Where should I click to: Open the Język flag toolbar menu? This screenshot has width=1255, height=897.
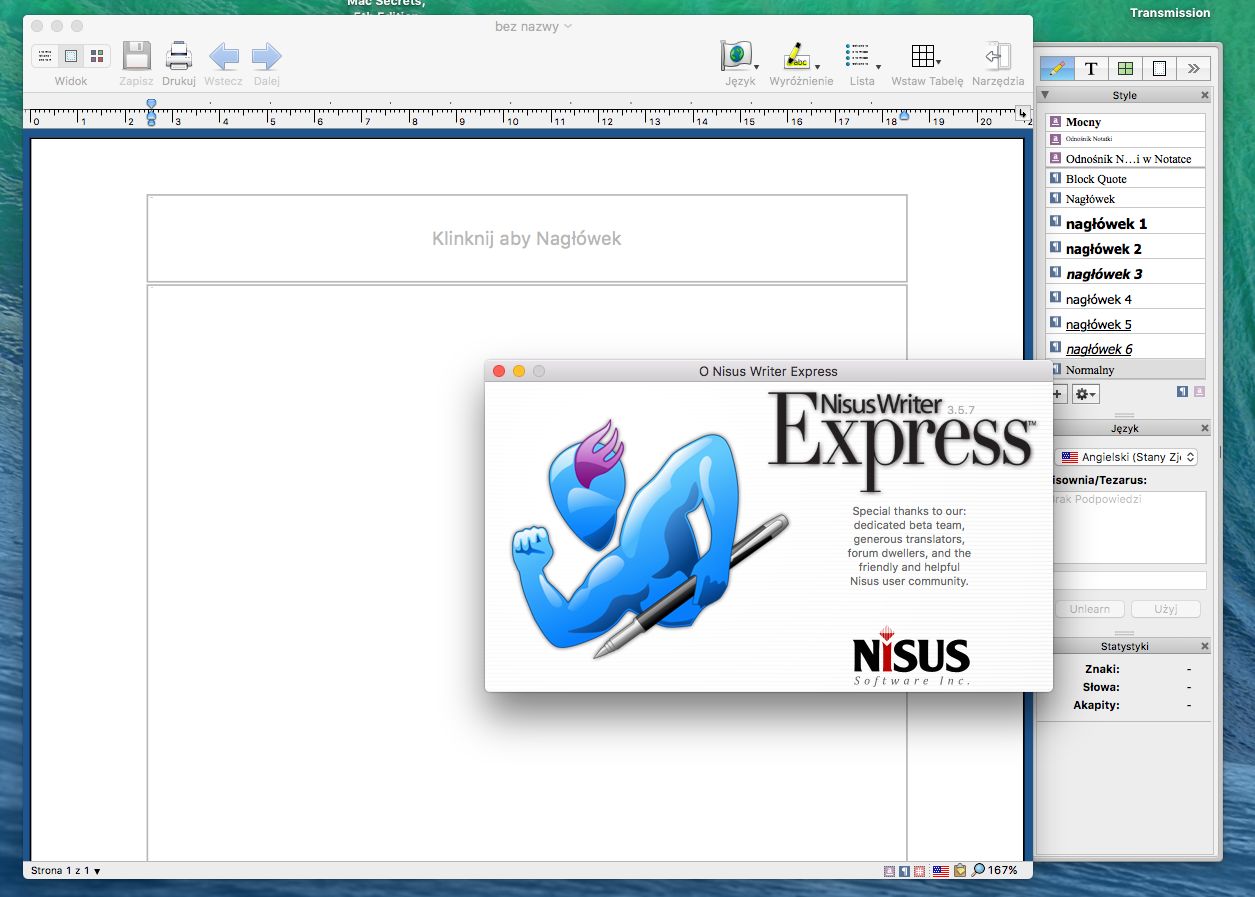(x=739, y=56)
